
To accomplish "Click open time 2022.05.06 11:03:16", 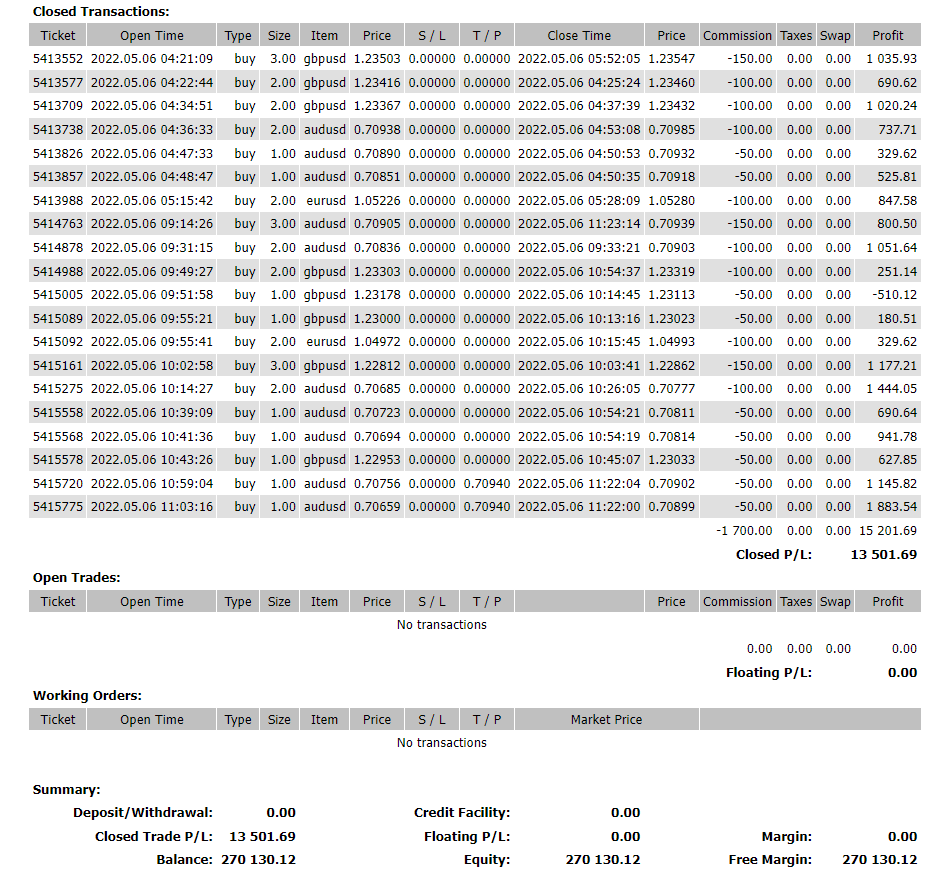I will click(x=152, y=507).
